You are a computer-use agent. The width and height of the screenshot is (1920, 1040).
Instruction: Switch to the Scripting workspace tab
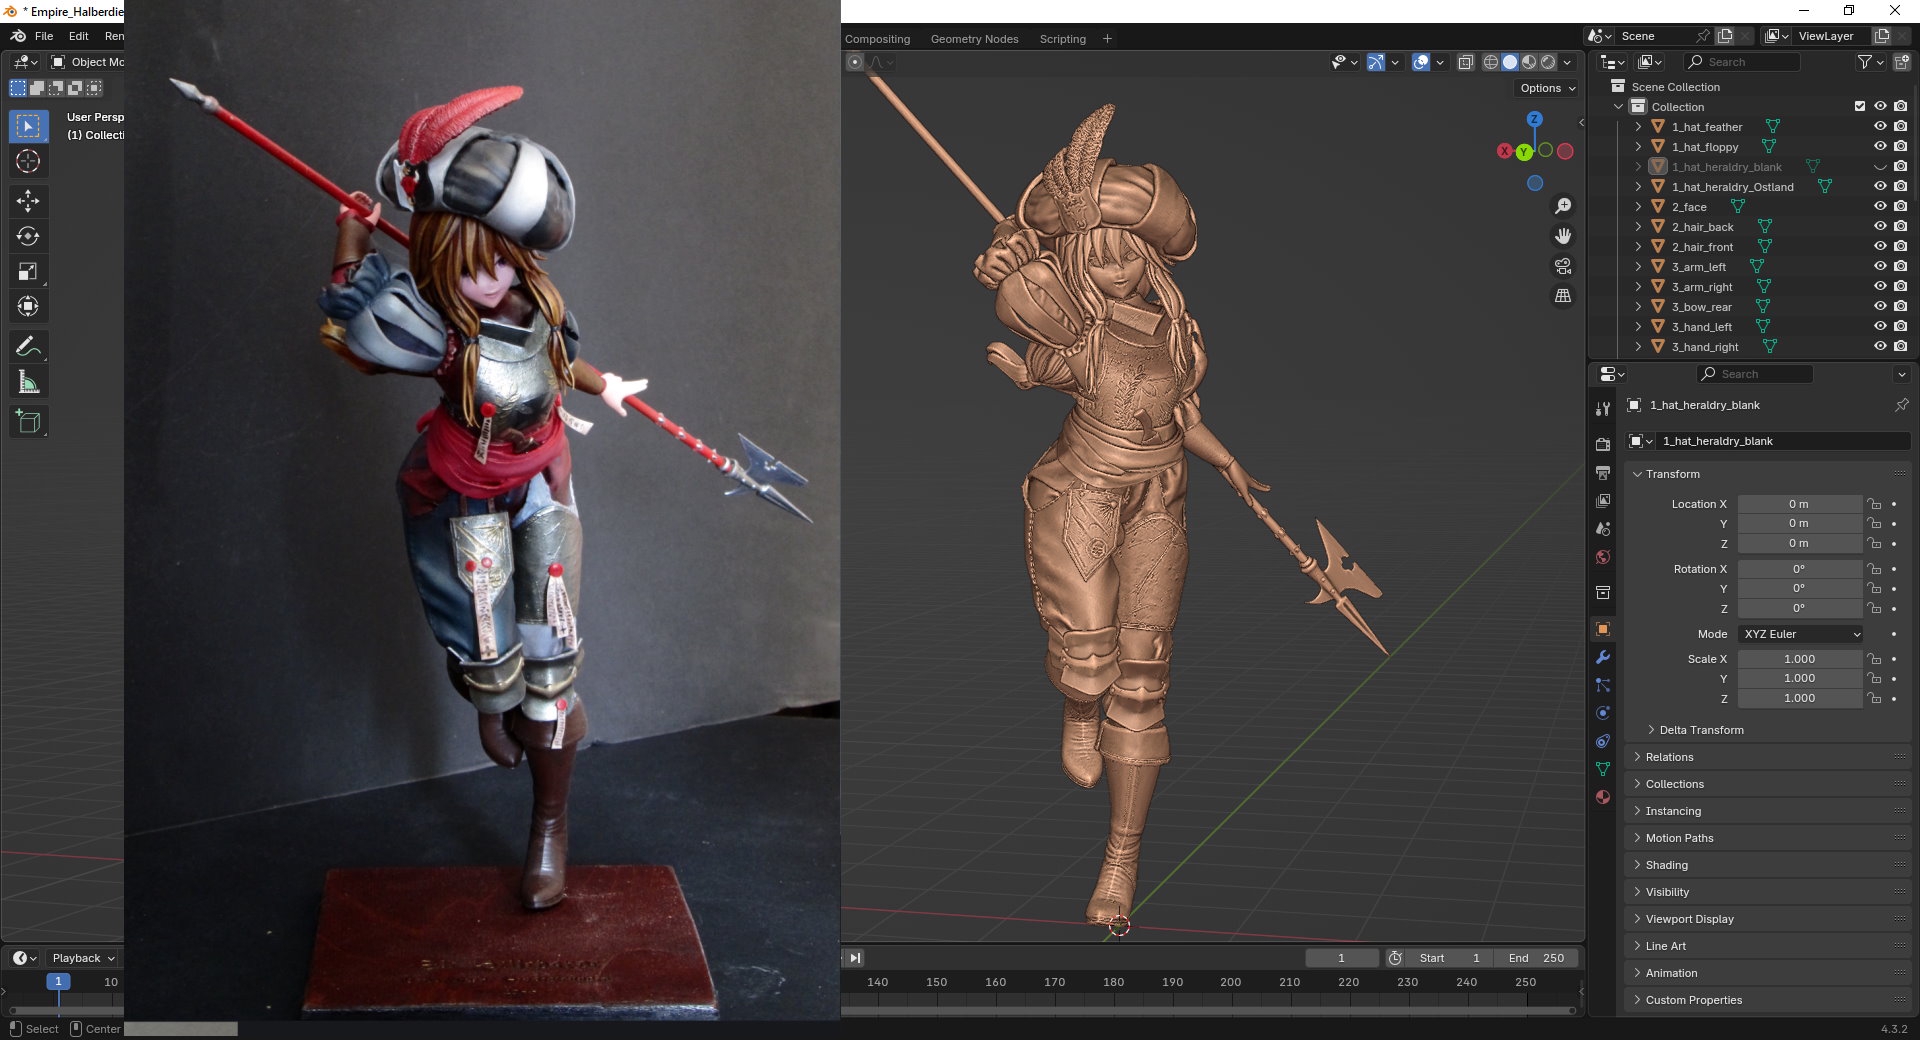(x=1063, y=39)
